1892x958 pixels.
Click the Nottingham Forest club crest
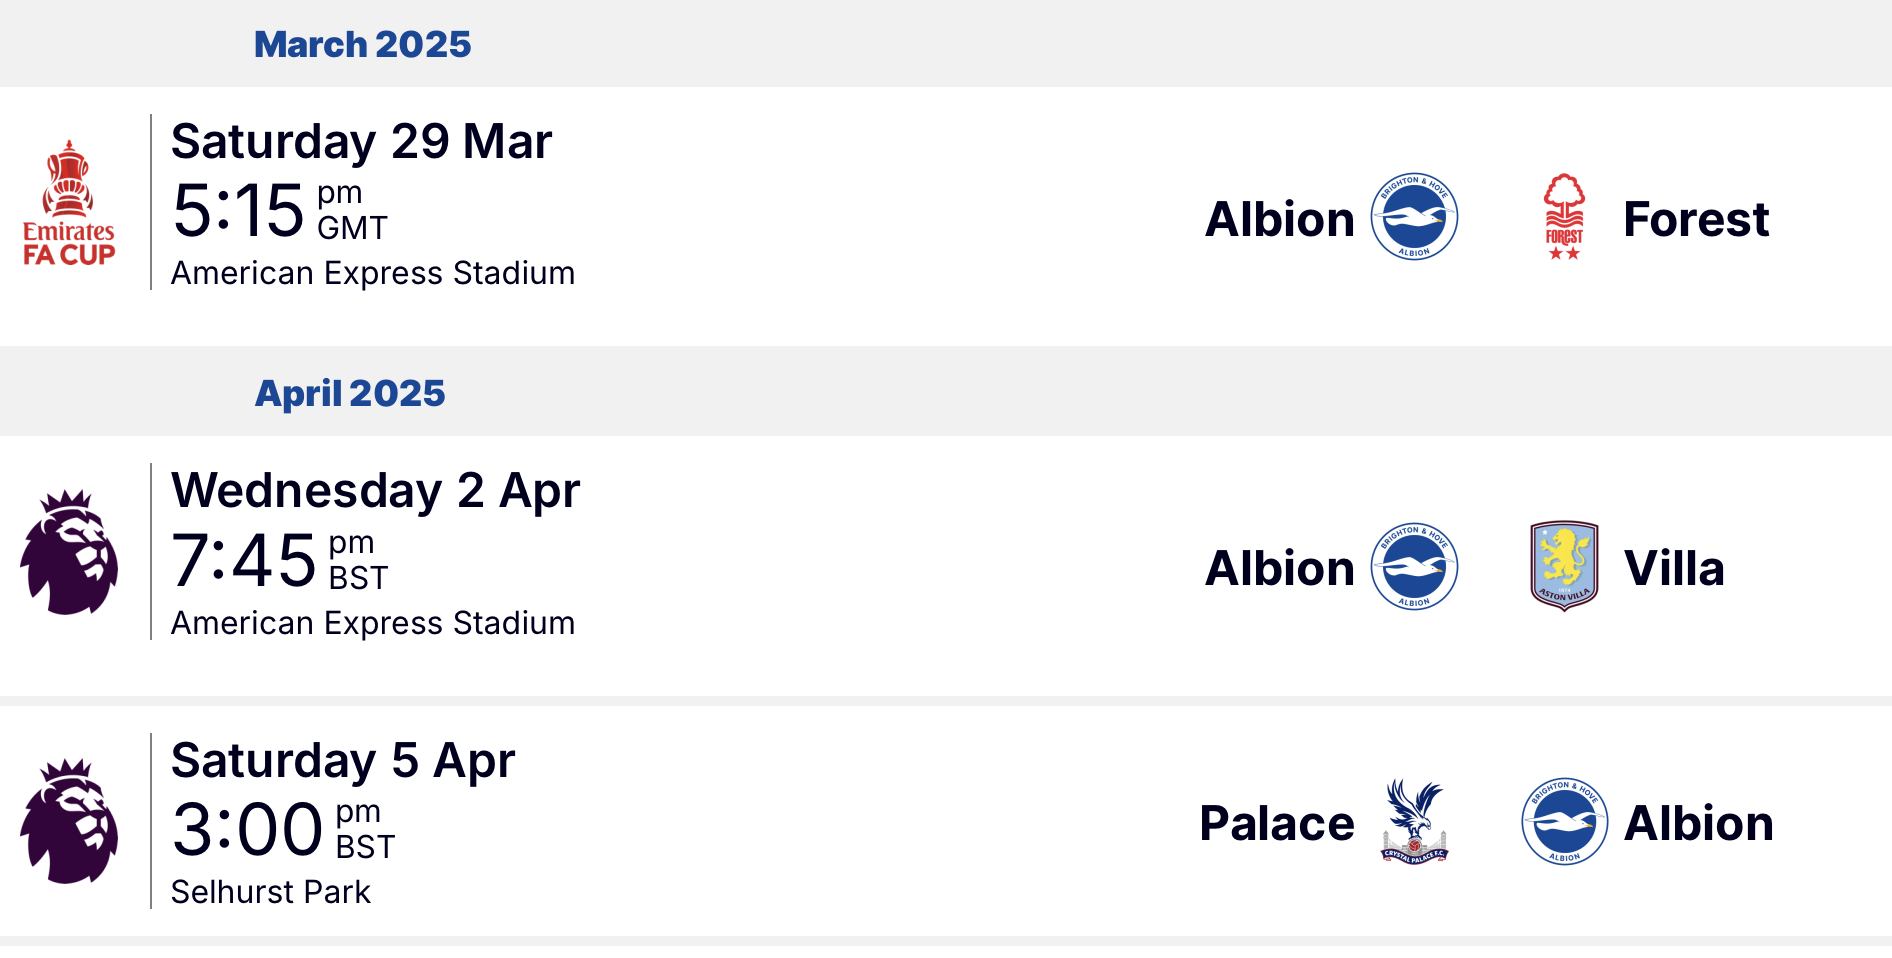pyautogui.click(x=1564, y=217)
